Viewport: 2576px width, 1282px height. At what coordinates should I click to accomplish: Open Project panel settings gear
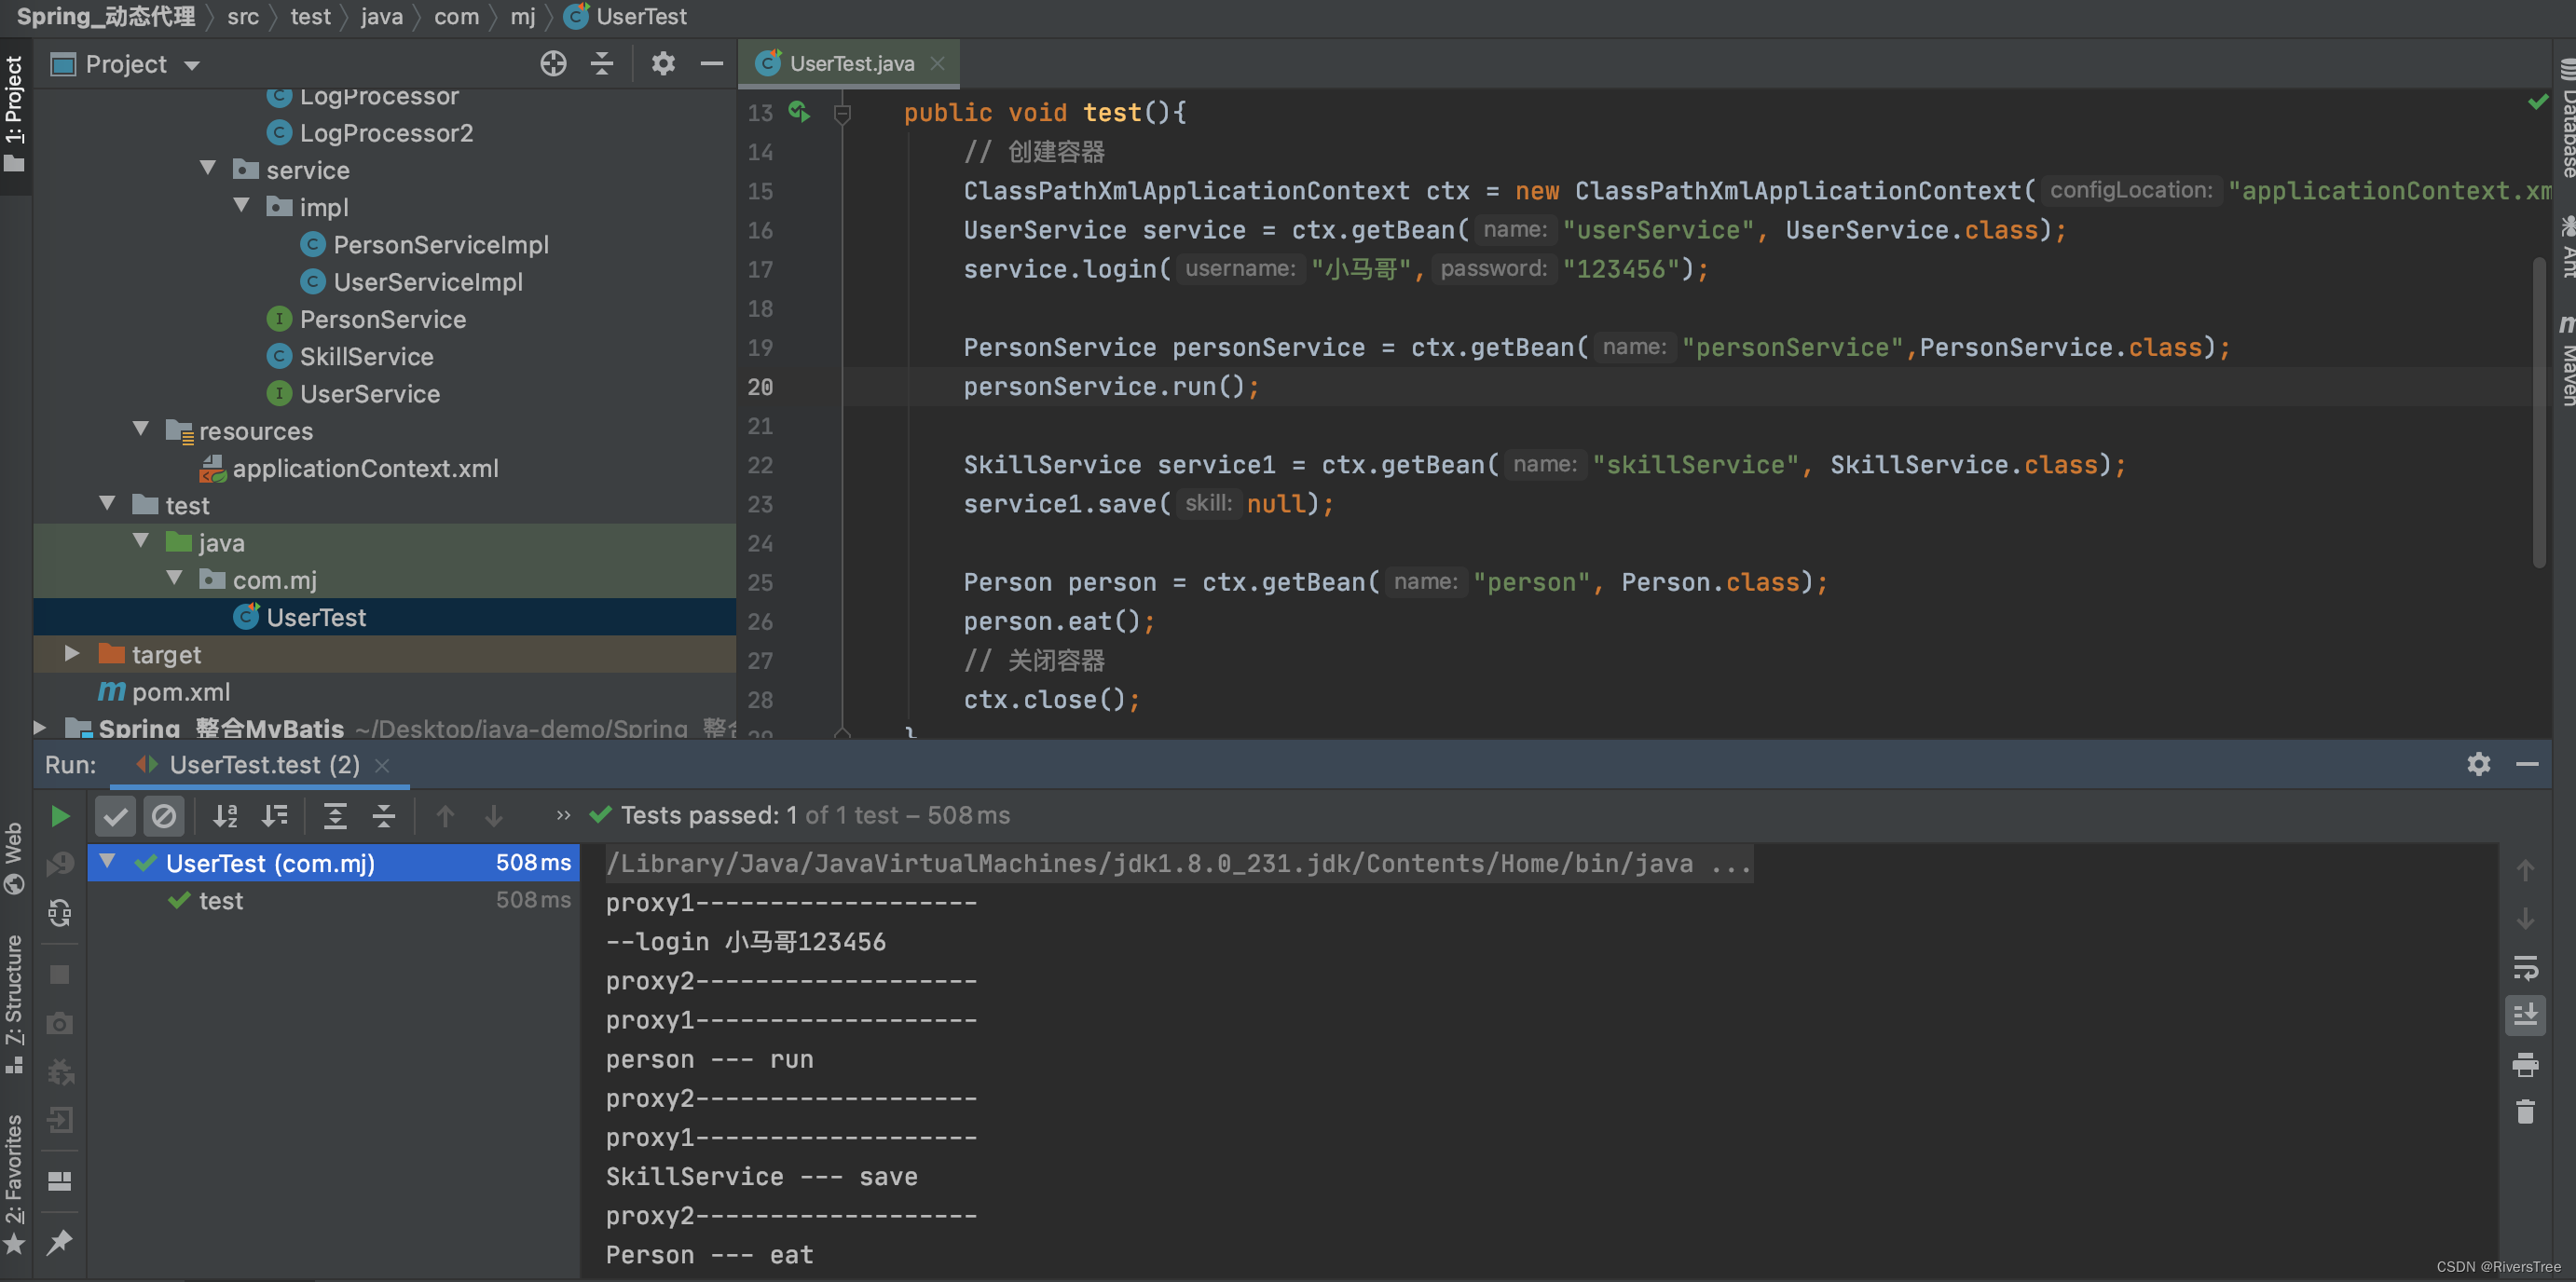pos(663,64)
